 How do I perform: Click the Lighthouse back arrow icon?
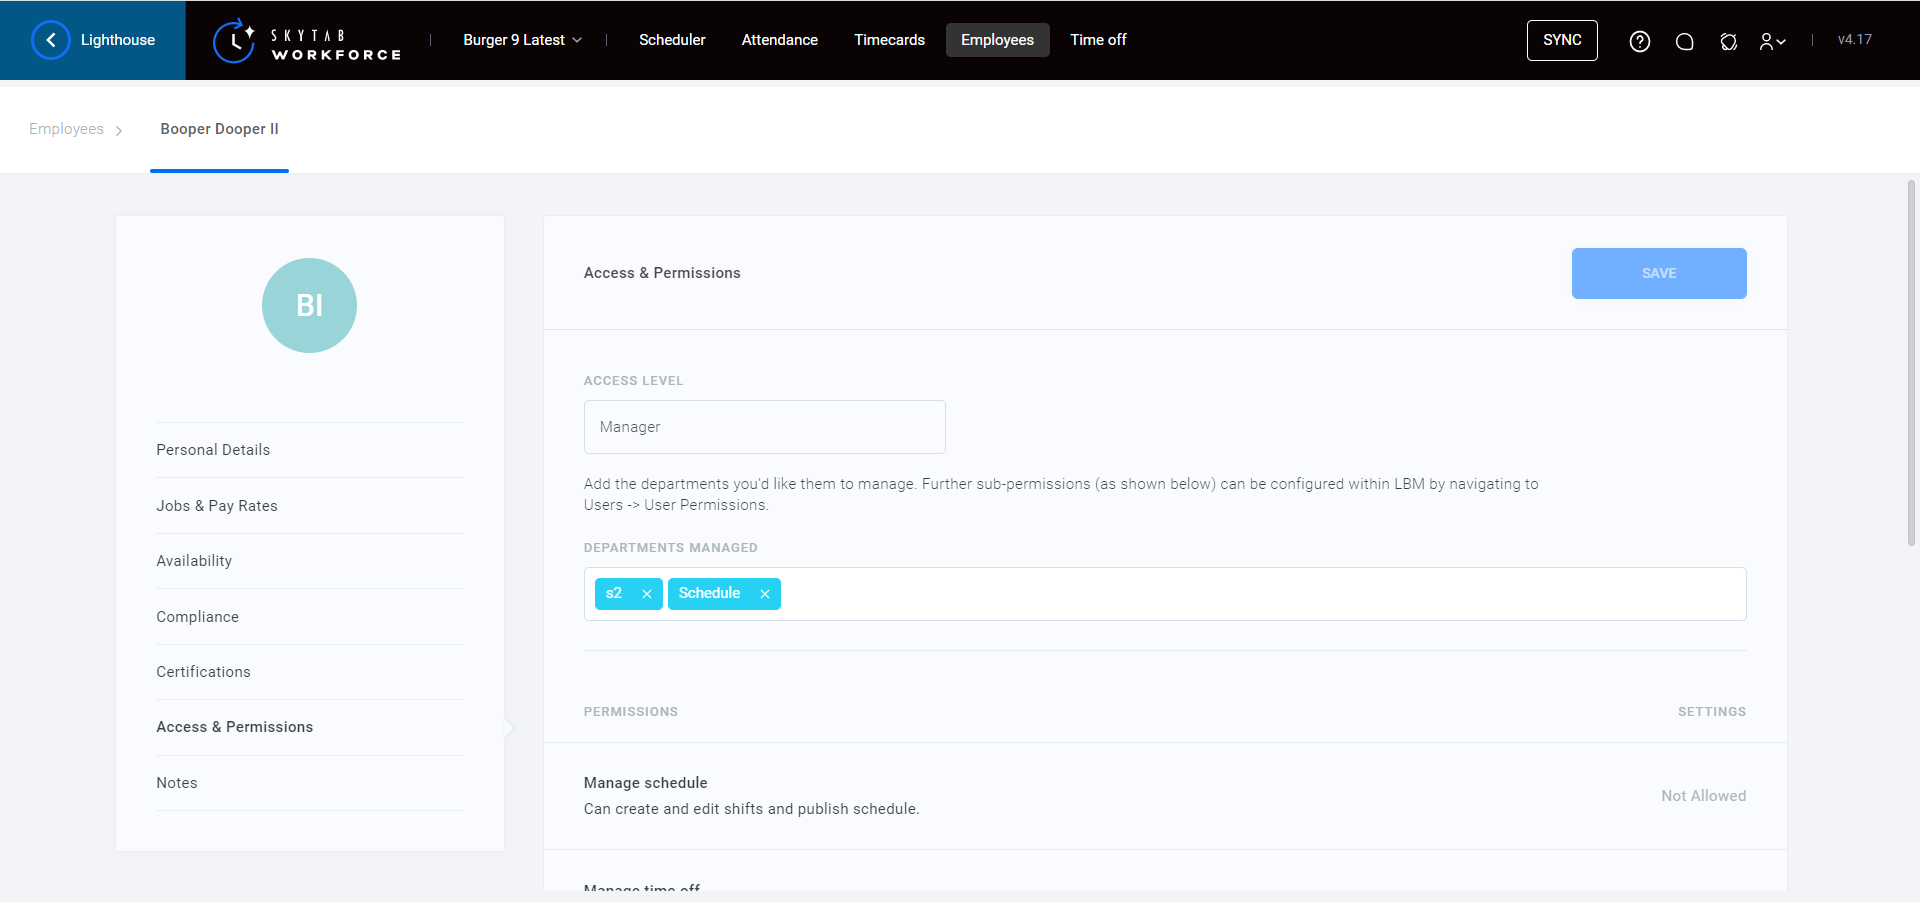[x=50, y=40]
